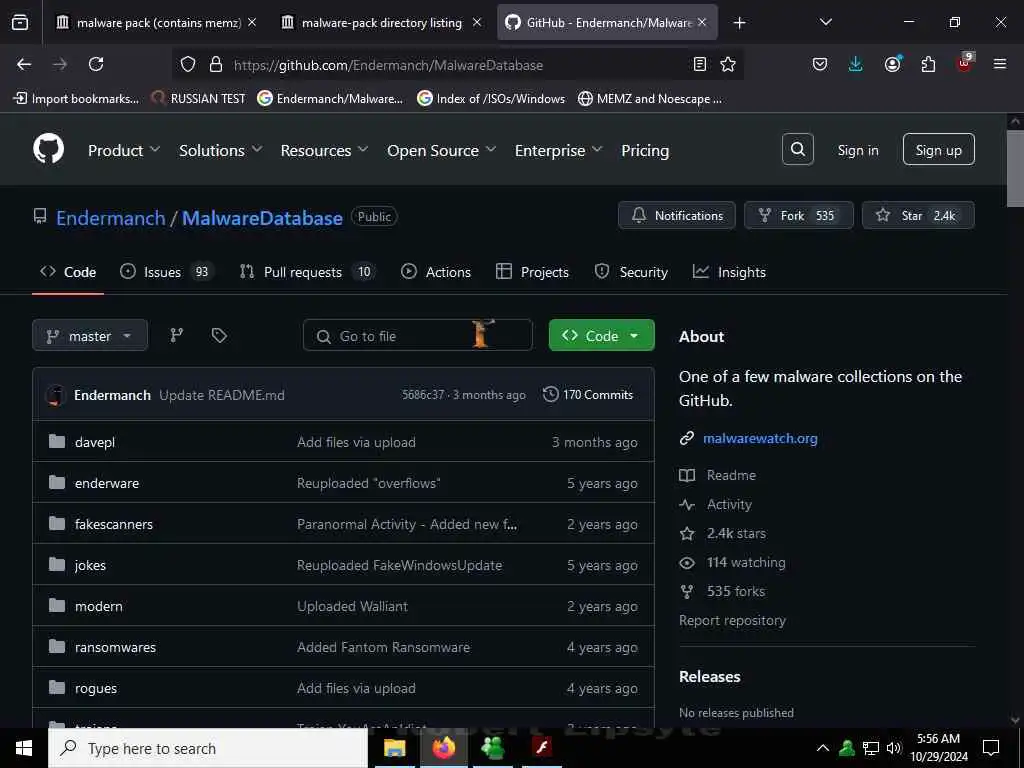Open the ransomwares folder

point(115,647)
